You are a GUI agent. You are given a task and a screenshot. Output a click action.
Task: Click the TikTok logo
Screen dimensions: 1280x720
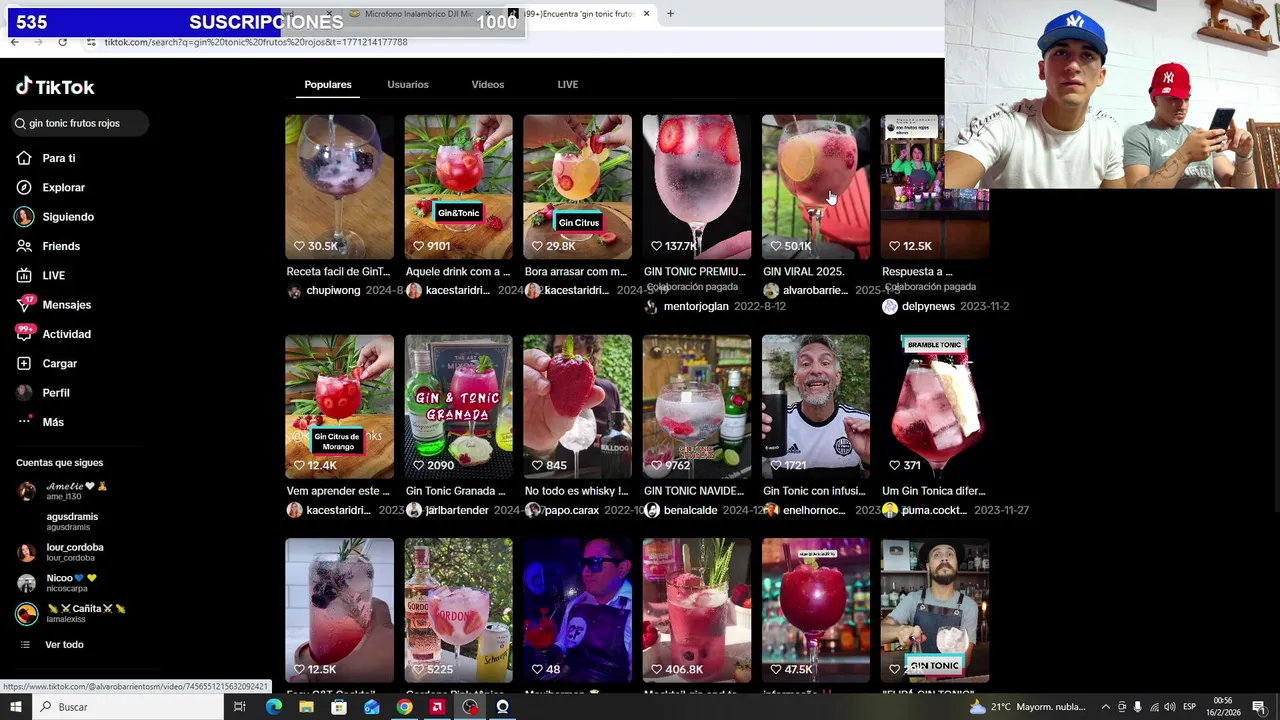coord(55,87)
